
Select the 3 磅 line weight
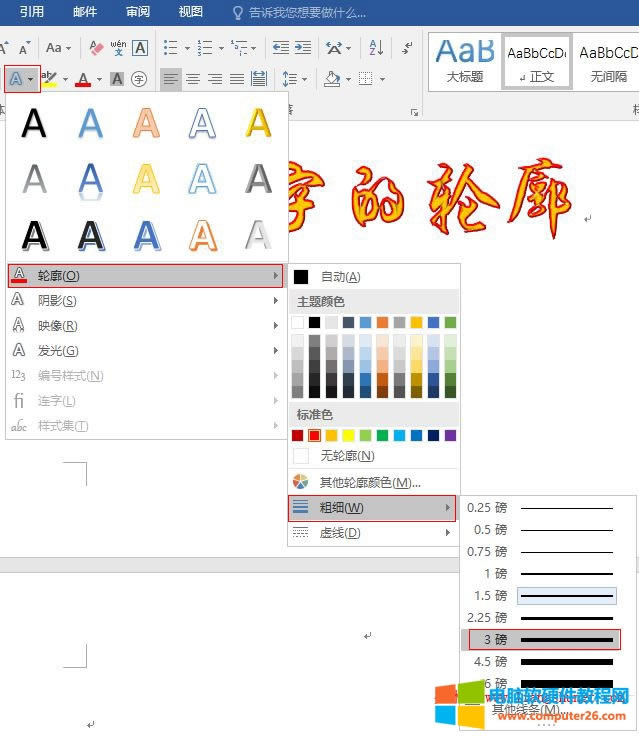(x=545, y=639)
